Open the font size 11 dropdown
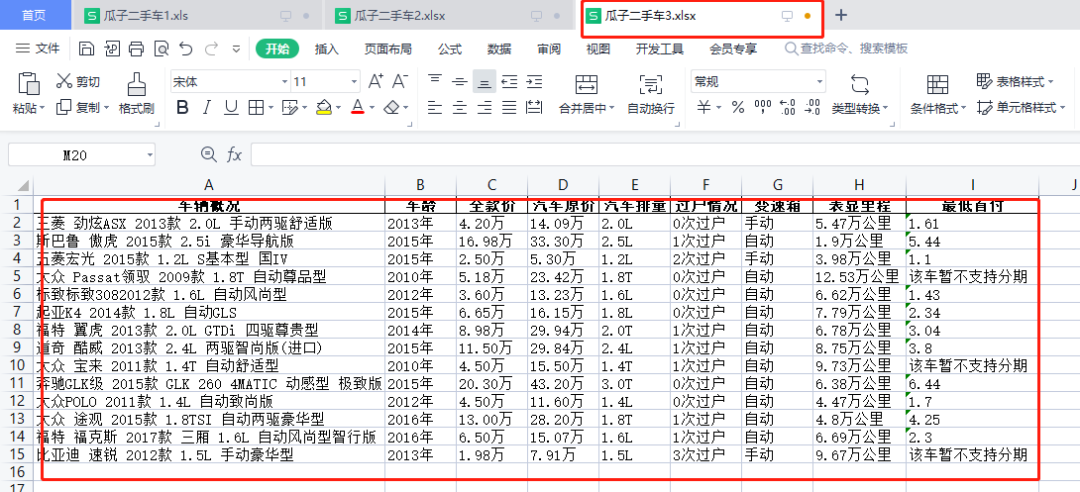Image resolution: width=1080 pixels, height=492 pixels. tap(354, 82)
